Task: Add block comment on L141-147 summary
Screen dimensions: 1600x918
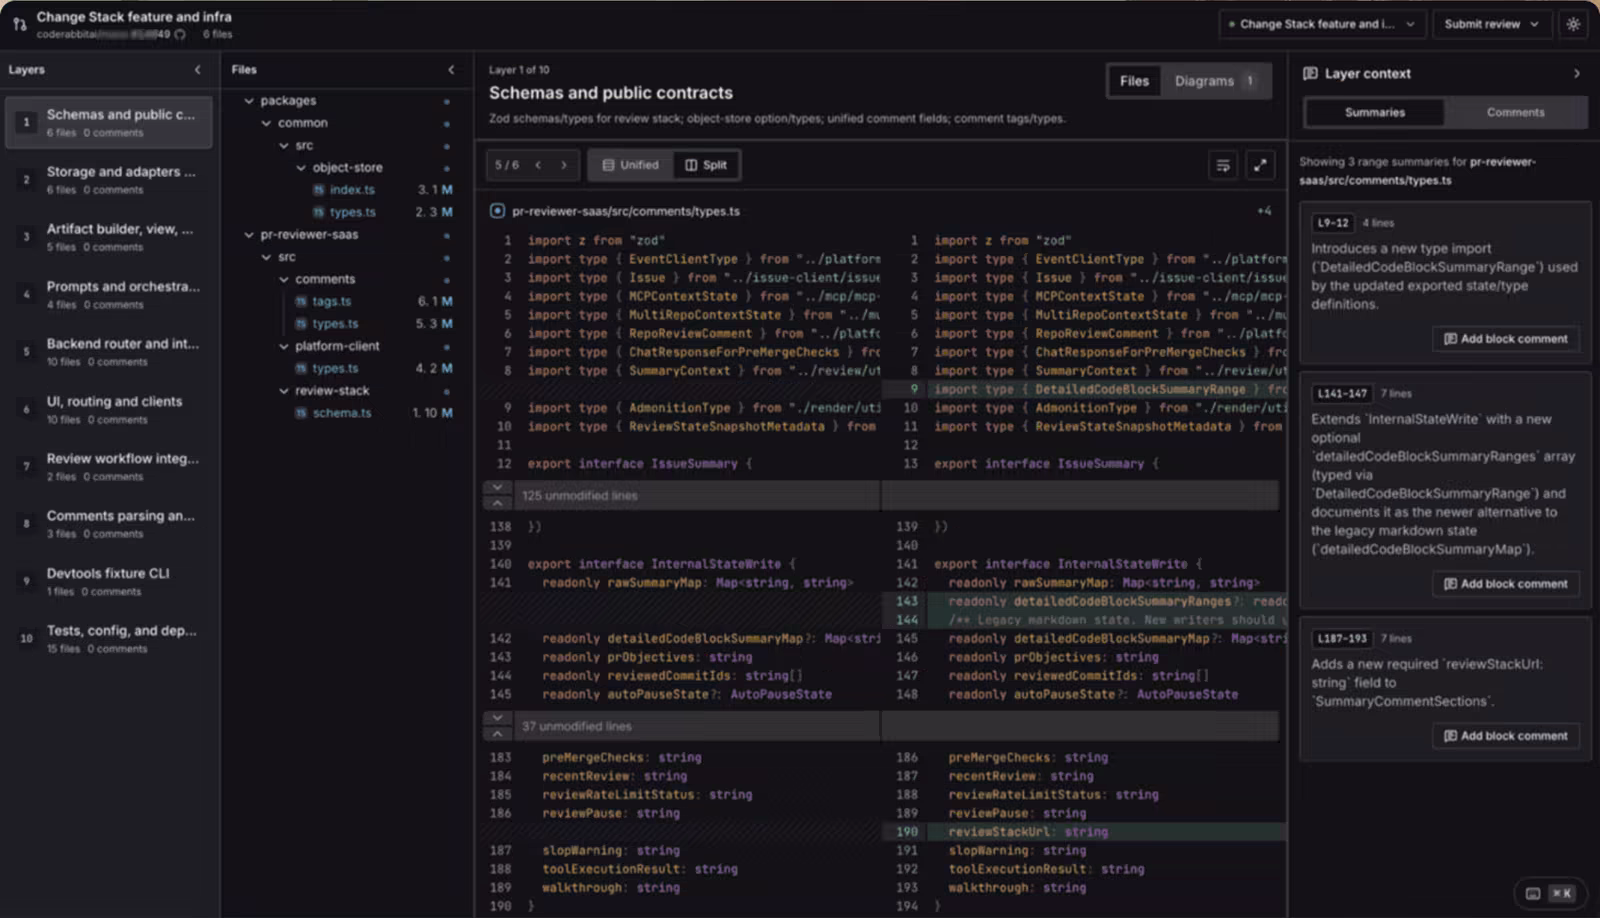Action: [x=1505, y=584]
